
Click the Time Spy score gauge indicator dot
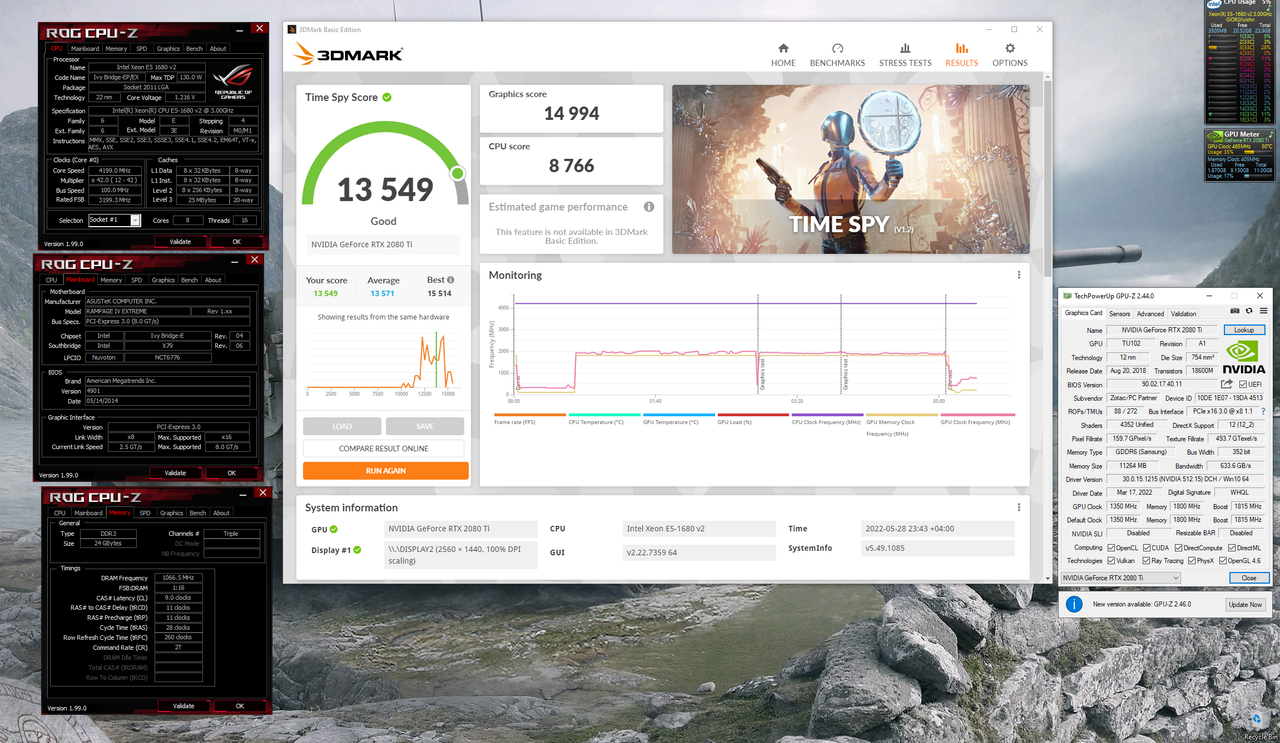[458, 173]
